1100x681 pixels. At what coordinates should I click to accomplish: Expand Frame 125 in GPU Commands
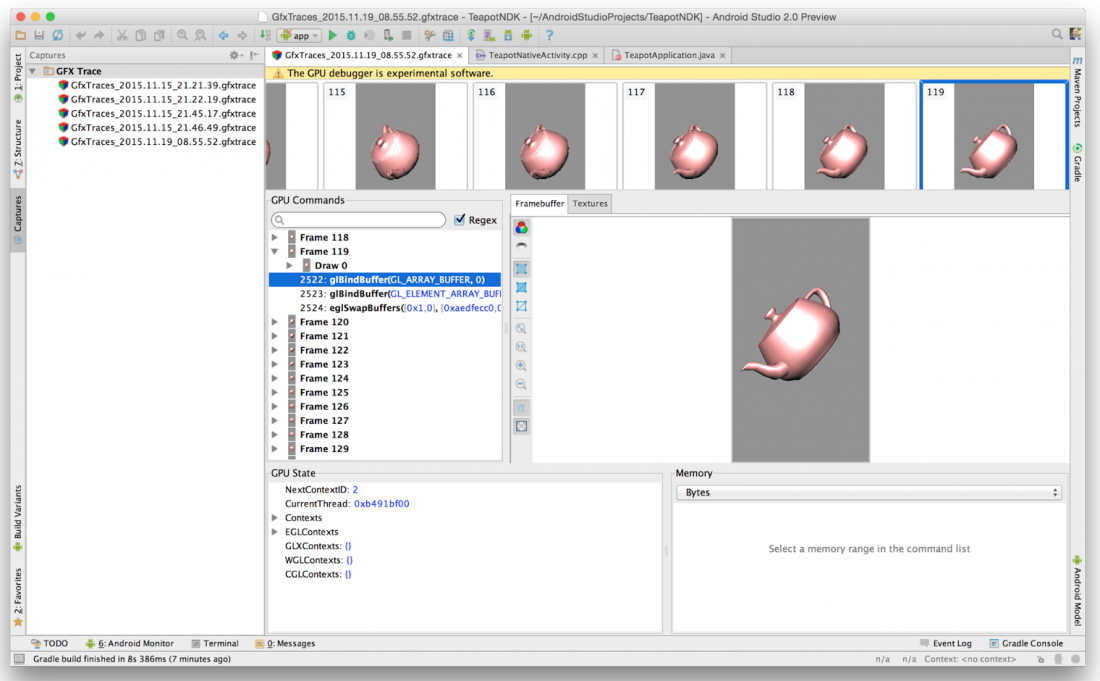pos(275,392)
